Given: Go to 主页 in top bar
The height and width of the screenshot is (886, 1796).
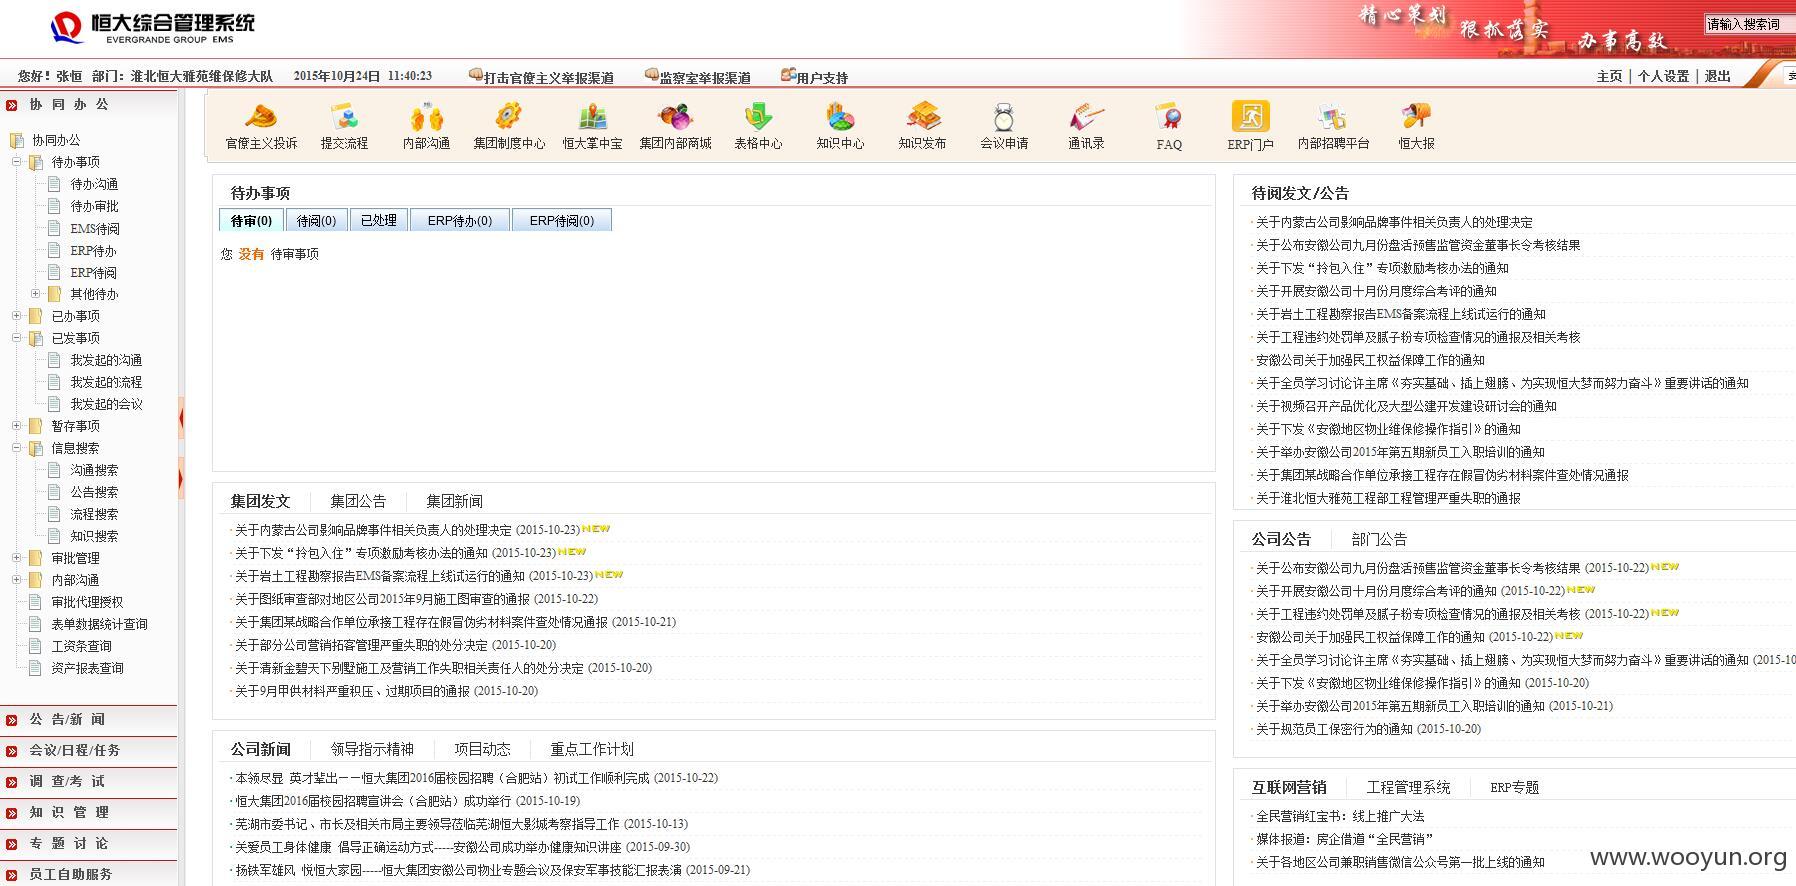Looking at the screenshot, I should pyautogui.click(x=1609, y=76).
